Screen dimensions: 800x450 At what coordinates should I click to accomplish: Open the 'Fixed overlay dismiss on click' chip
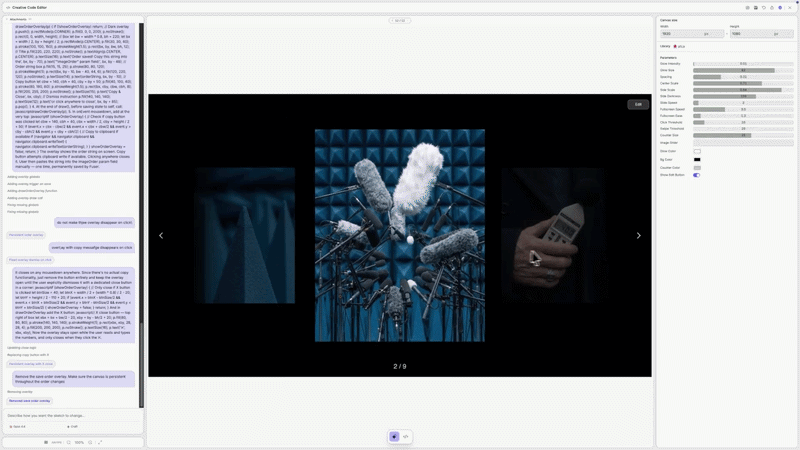[30, 260]
